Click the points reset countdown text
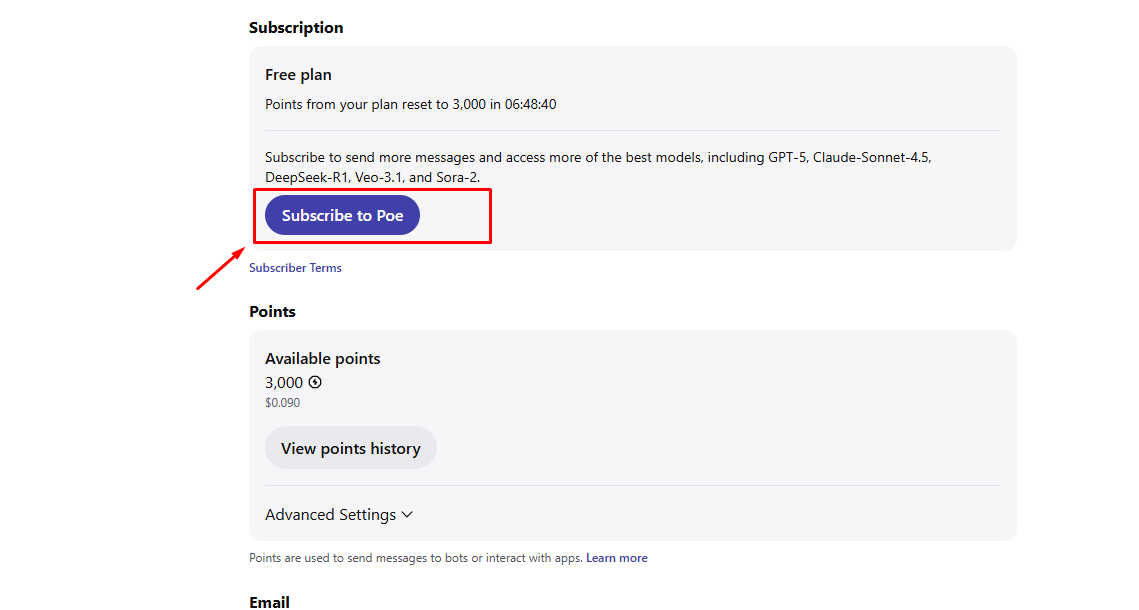Screen dimensions: 1139x610 coord(410,104)
